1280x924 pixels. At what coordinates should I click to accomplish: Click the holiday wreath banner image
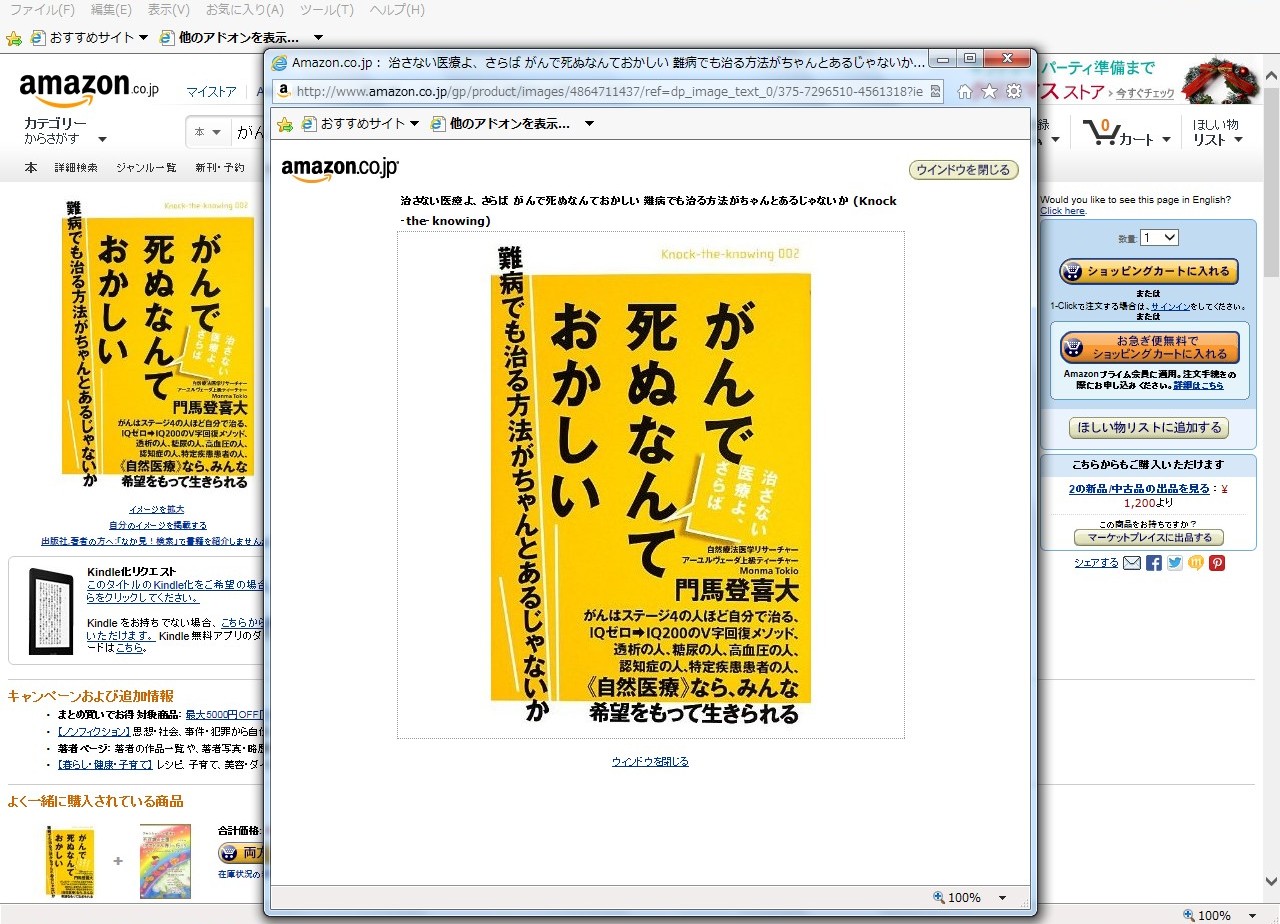(x=1222, y=81)
